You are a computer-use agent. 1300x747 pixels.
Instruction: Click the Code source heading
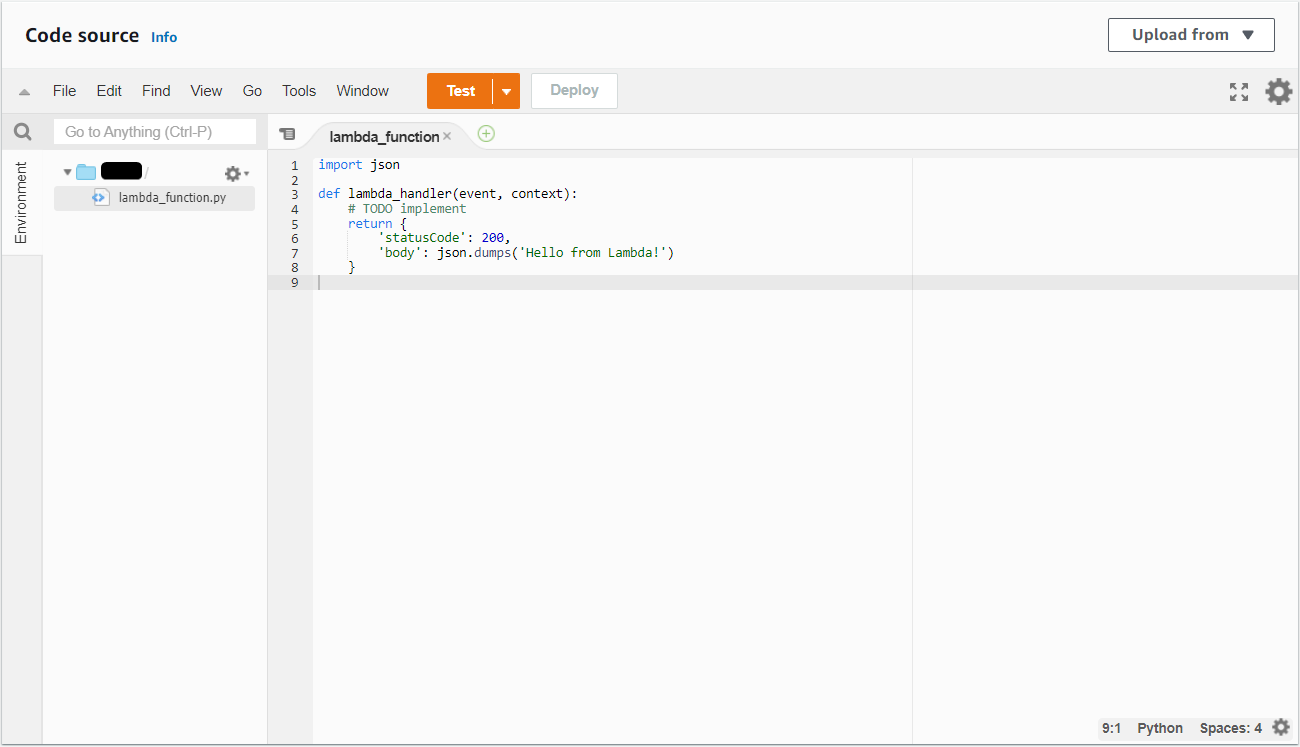pos(82,35)
